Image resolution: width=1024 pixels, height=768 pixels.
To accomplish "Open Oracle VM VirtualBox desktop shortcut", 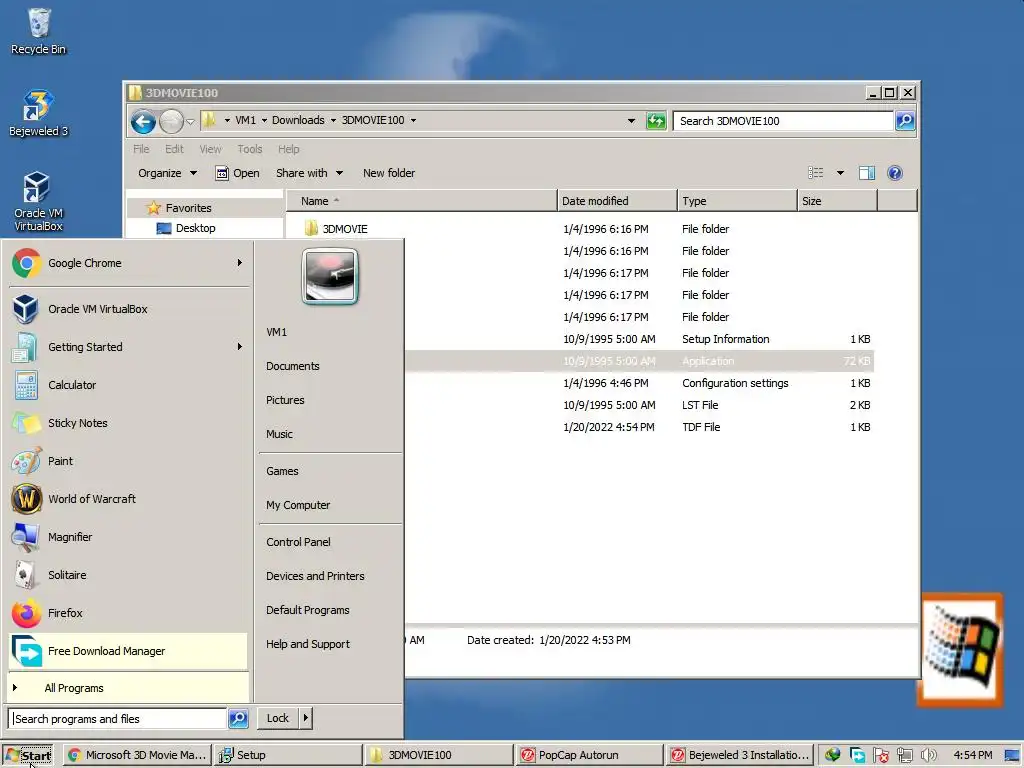I will tap(39, 201).
